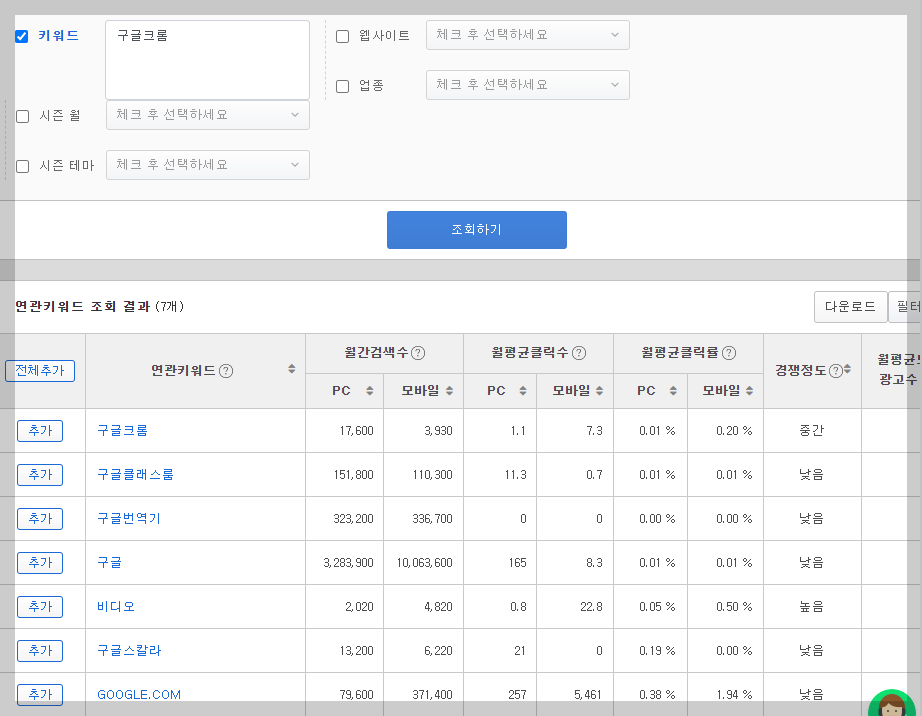The image size is (922, 716).
Task: Select the 5,461 mobile clicks cell
Action: coord(588,695)
